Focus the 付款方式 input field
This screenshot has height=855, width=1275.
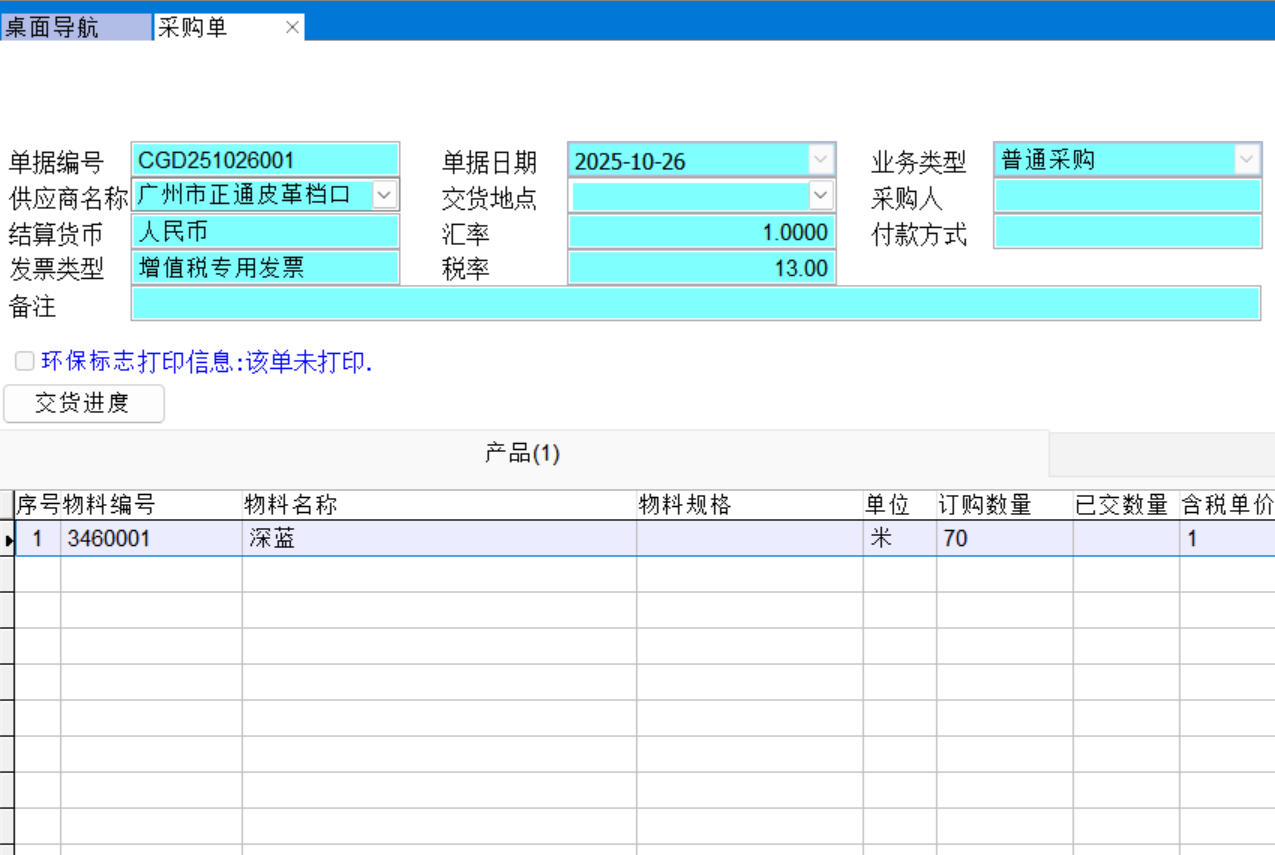coord(1127,232)
